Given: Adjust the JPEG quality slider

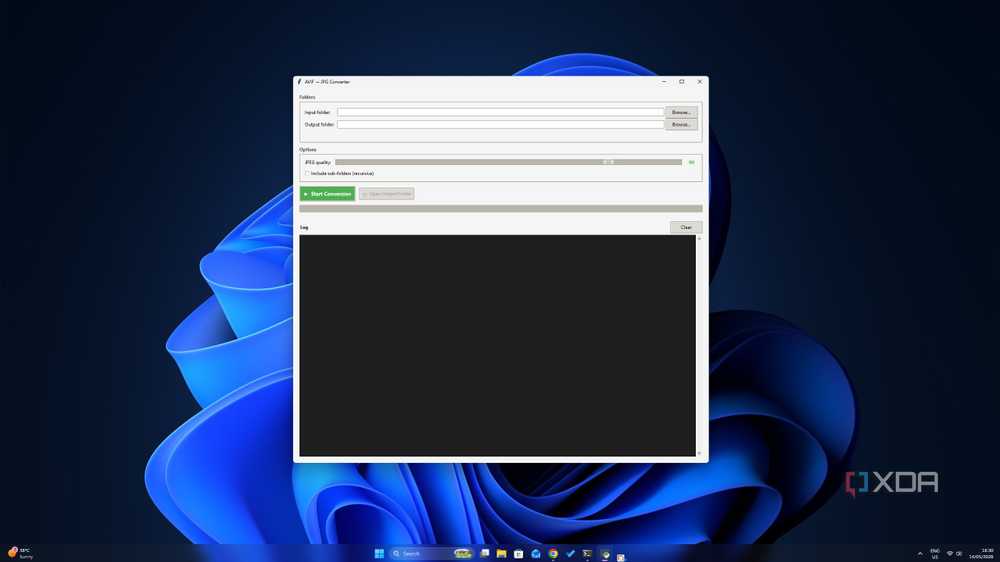Looking at the screenshot, I should tap(508, 162).
